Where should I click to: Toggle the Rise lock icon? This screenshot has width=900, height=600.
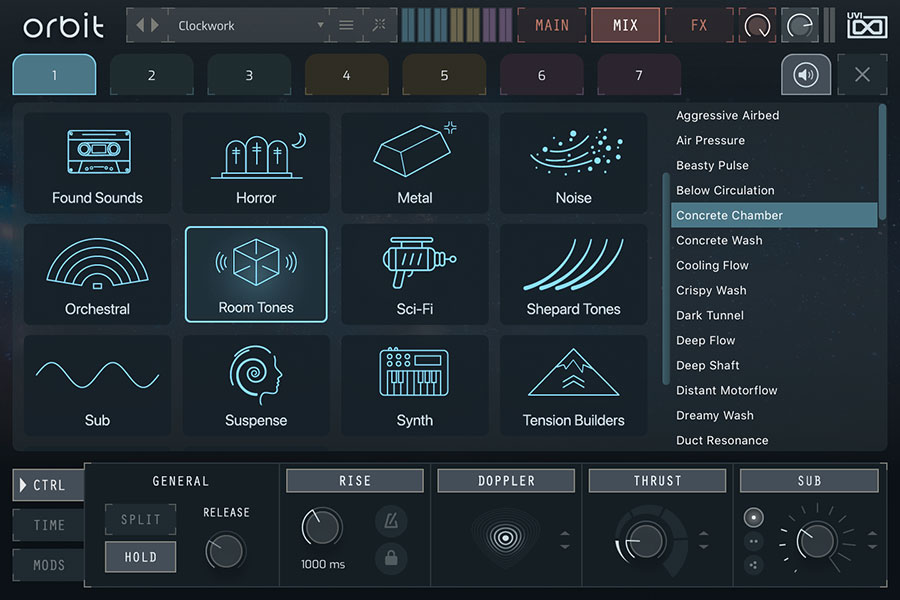(390, 558)
